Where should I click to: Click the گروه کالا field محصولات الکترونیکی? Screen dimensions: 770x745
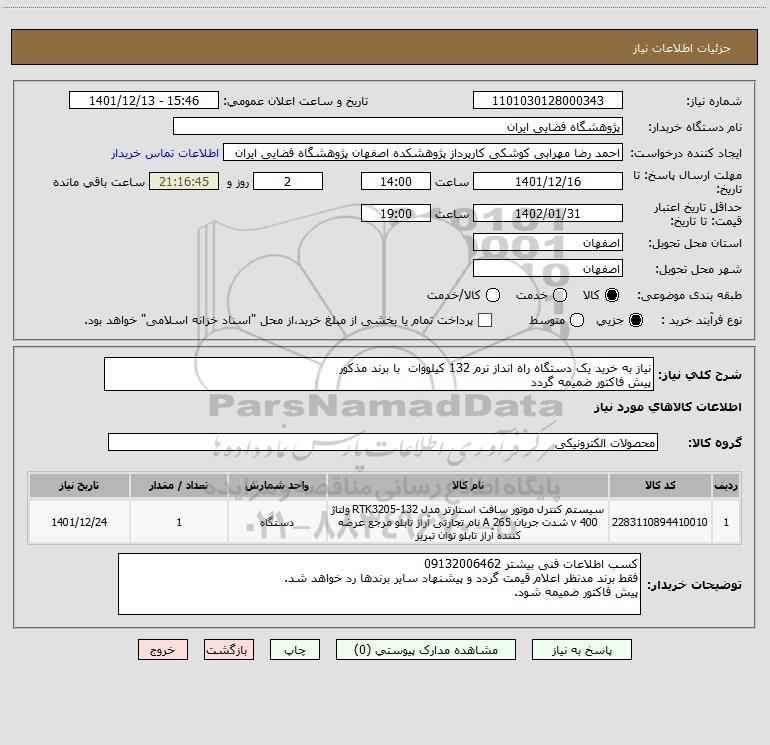383,442
